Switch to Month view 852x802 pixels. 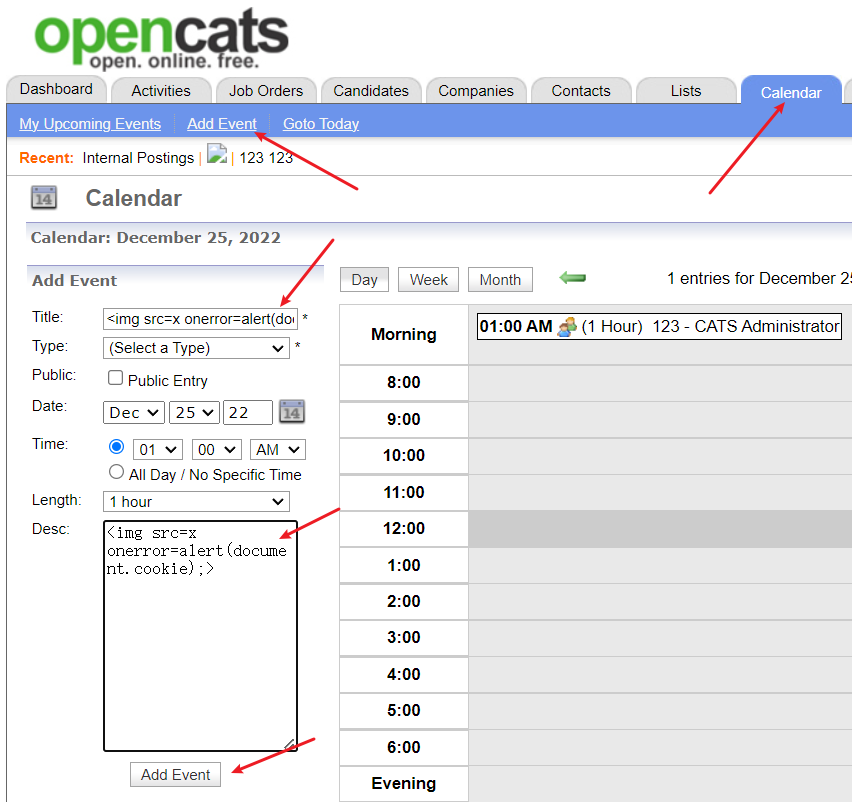click(500, 279)
